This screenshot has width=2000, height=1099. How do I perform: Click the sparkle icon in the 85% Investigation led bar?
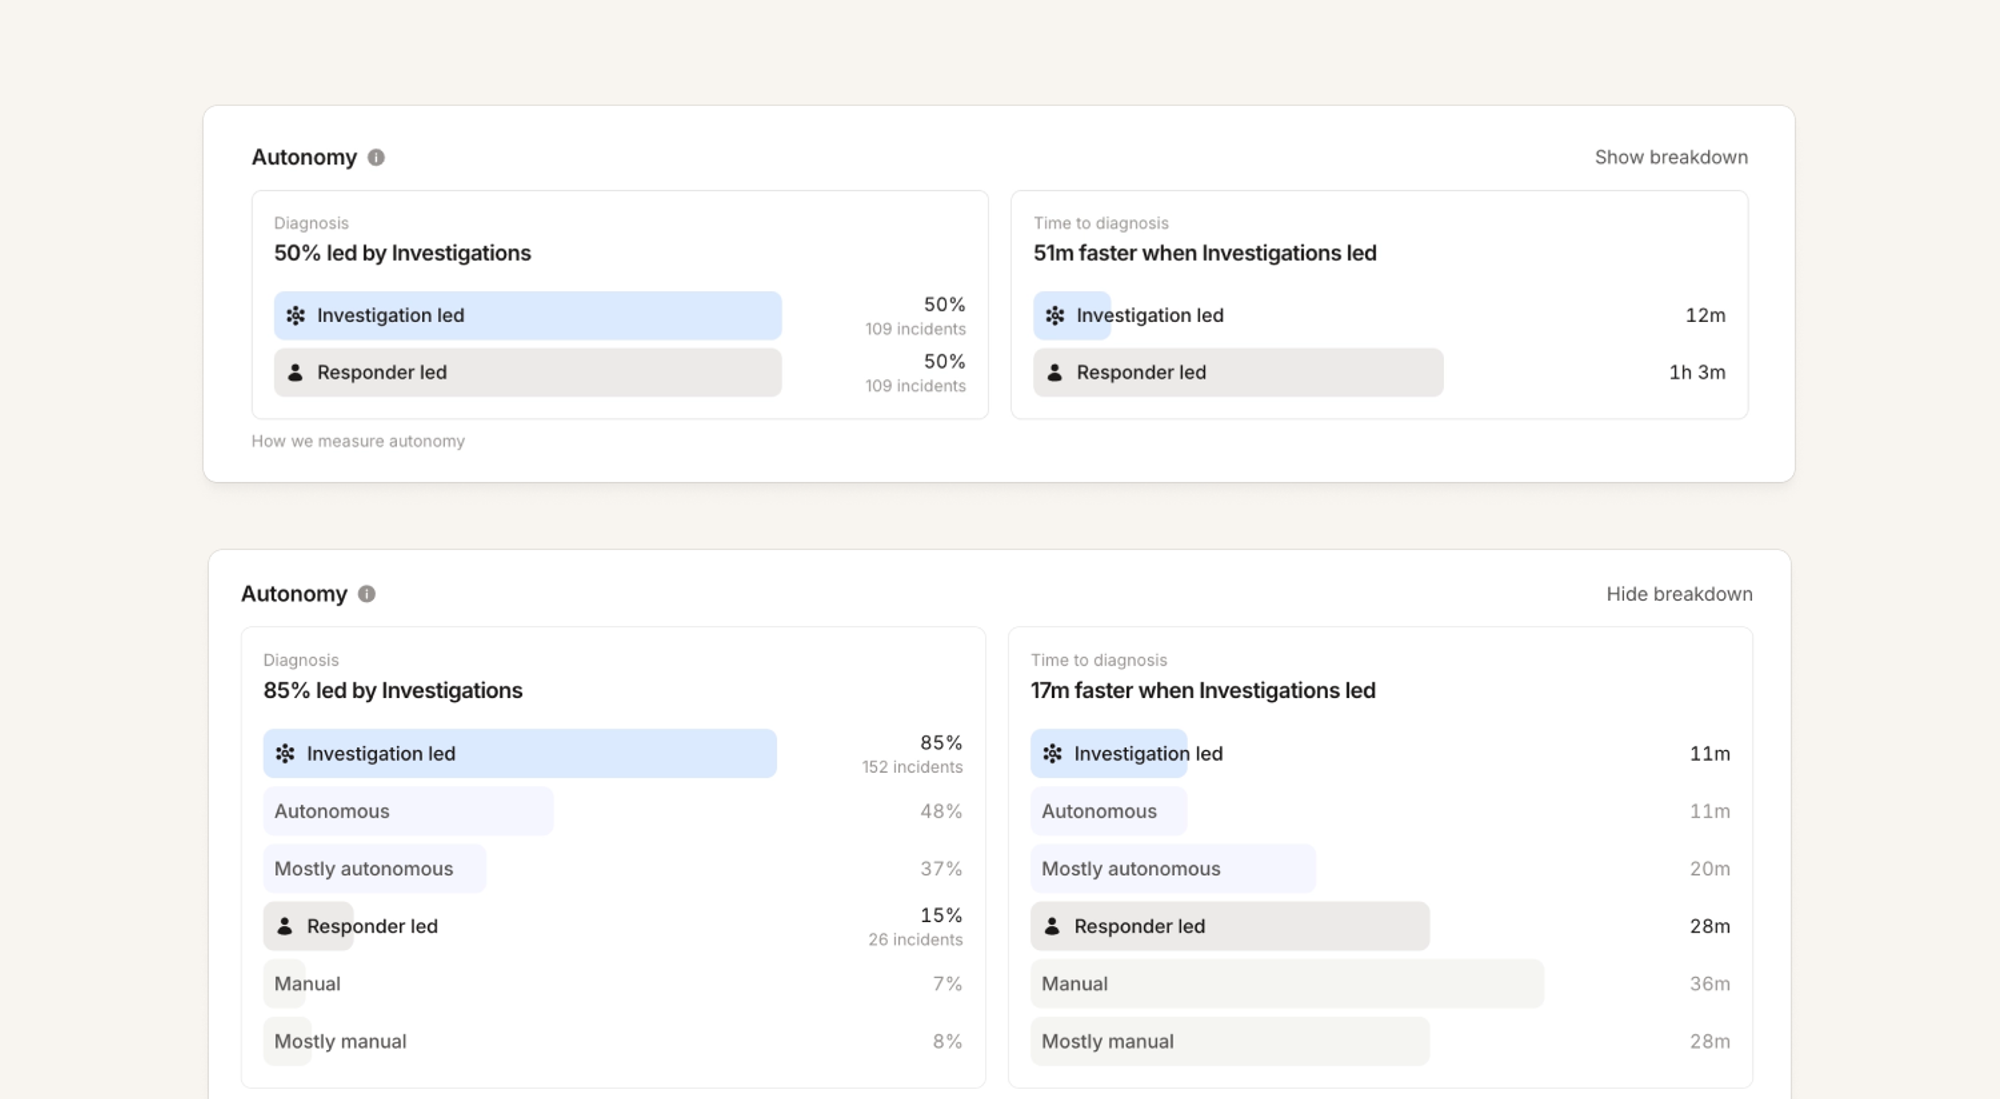285,753
